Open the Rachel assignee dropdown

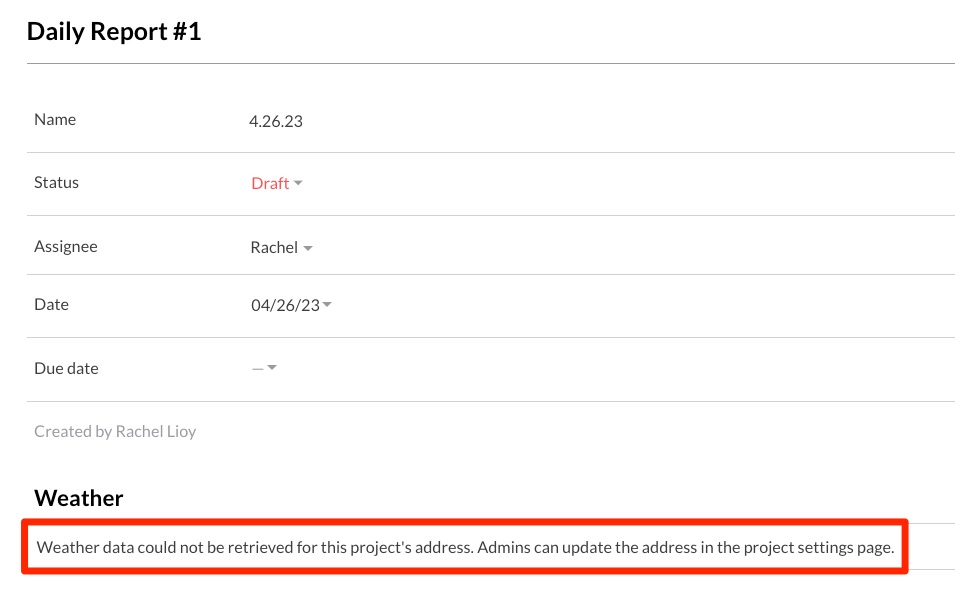(x=274, y=247)
